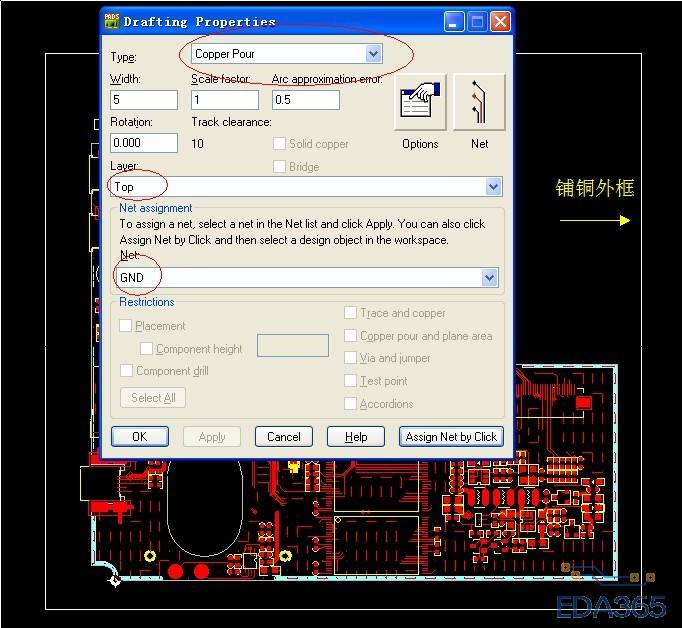682x628 pixels.
Task: Toggle the Bridge checkbox
Action: (x=279, y=167)
